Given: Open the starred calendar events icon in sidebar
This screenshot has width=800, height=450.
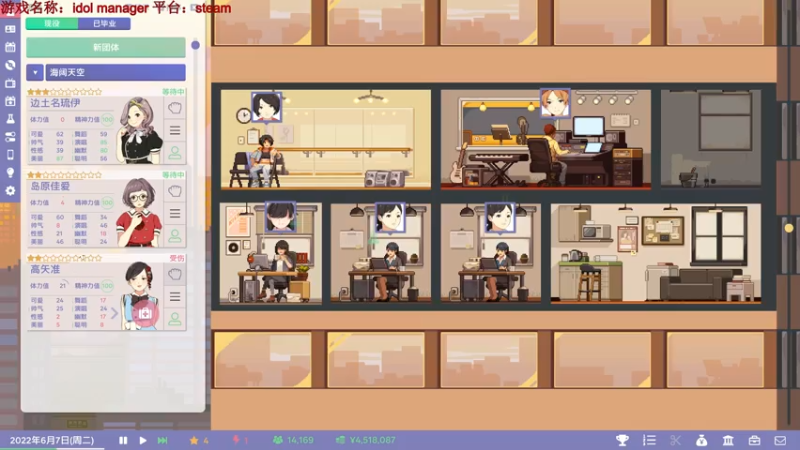Looking at the screenshot, I should (10, 101).
